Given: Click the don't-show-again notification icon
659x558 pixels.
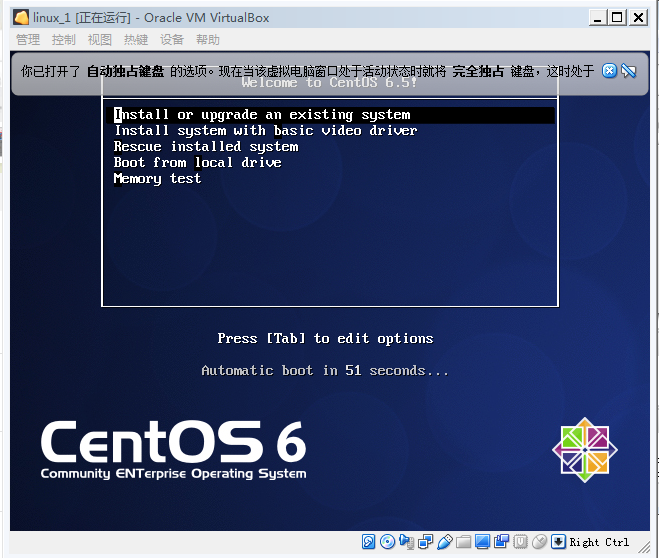Looking at the screenshot, I should click(x=629, y=71).
